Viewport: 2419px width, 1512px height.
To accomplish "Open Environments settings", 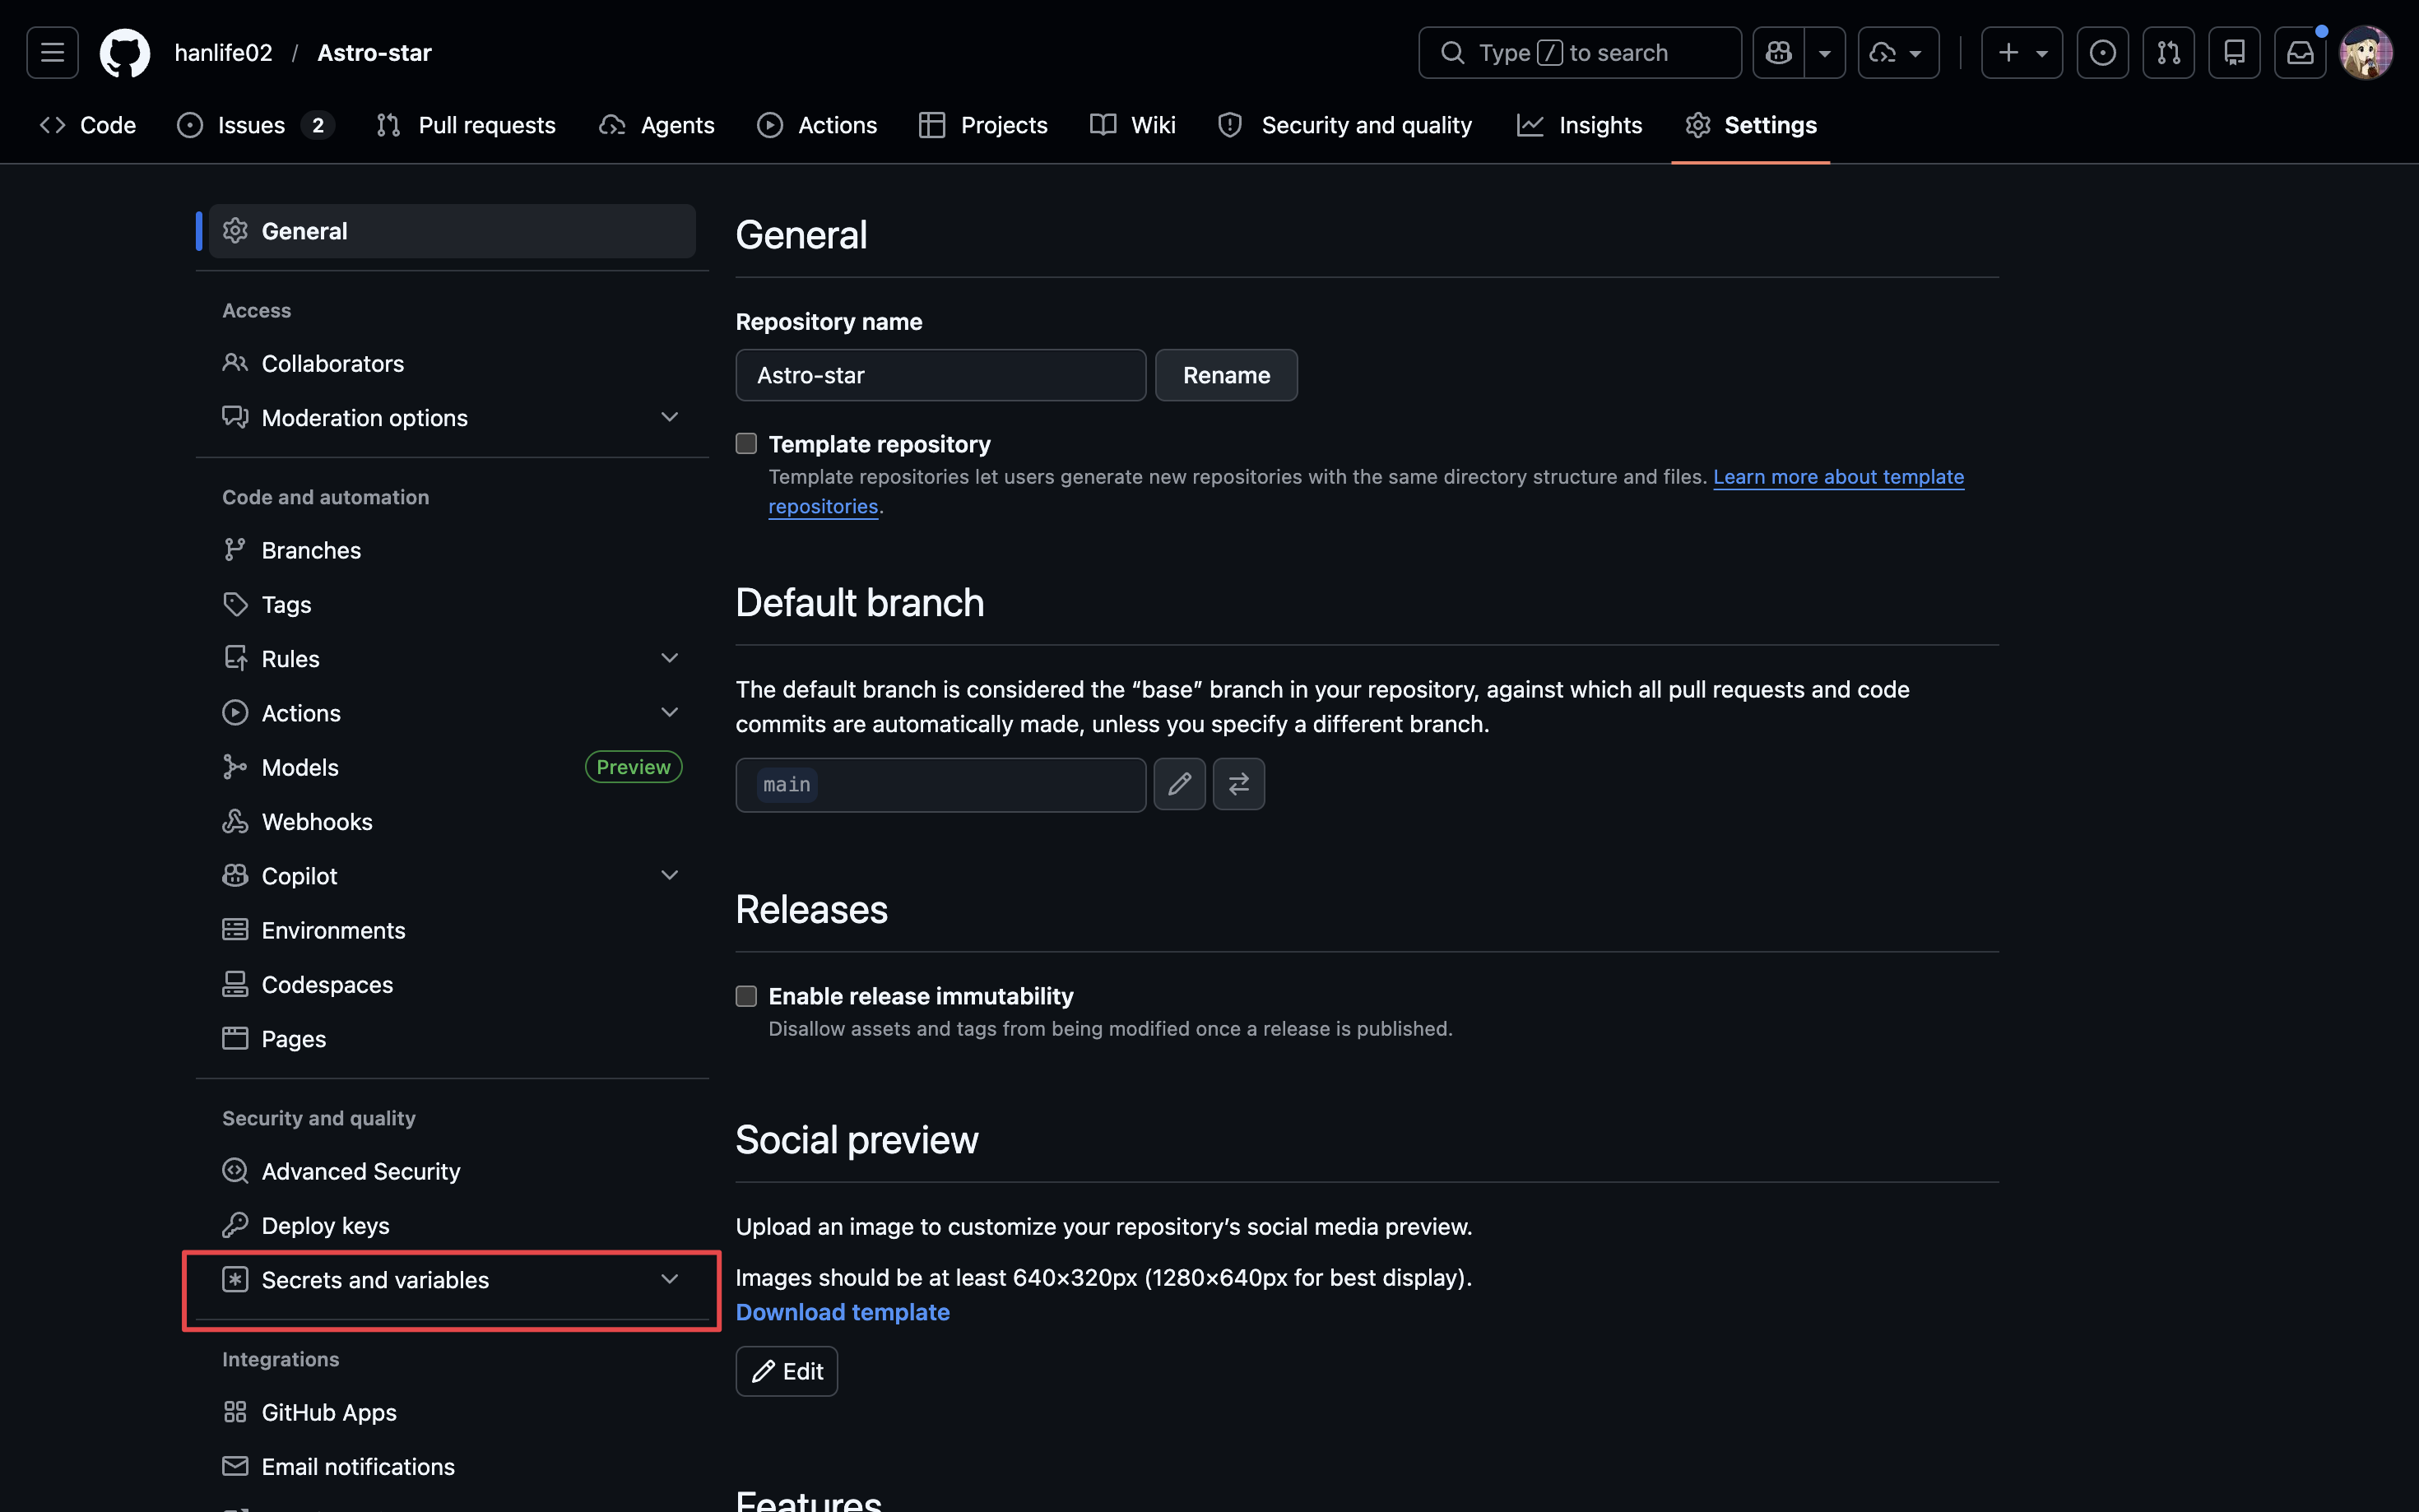I will [x=452, y=930].
